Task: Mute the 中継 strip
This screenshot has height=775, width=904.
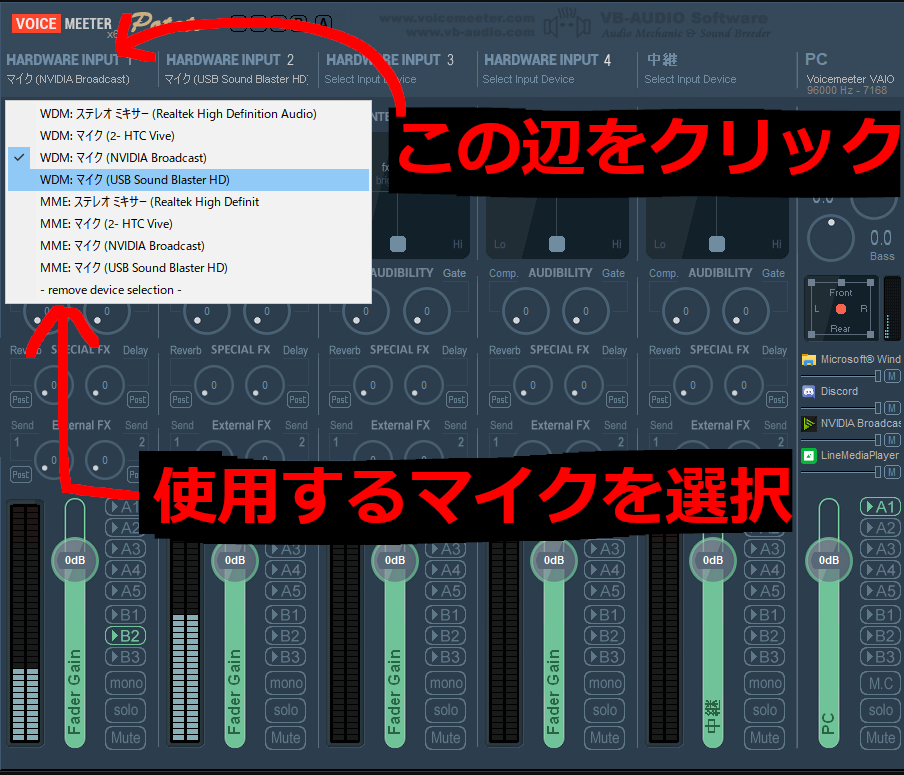Action: pyautogui.click(x=764, y=738)
